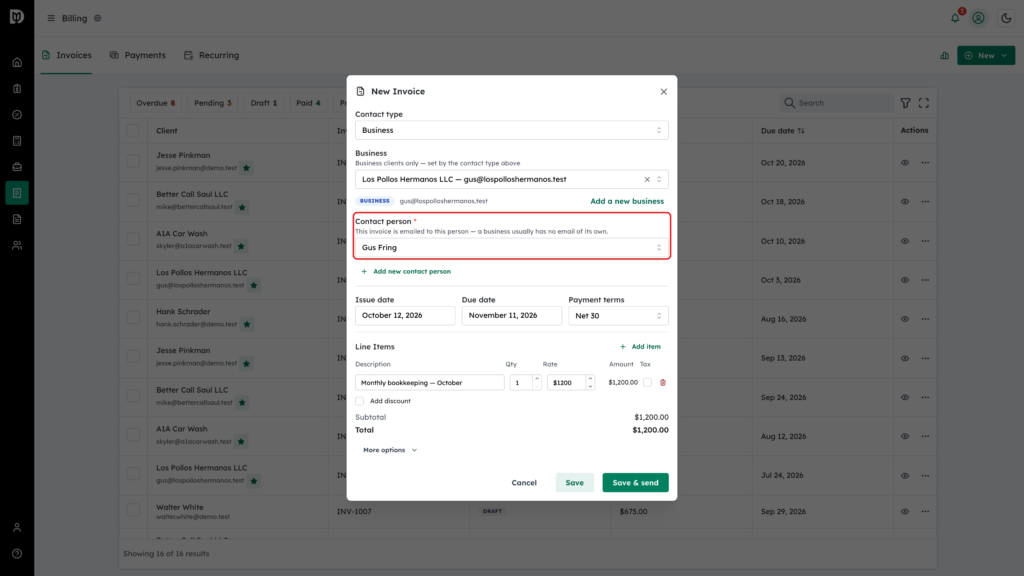Select the Hank Schrader row checkbox
The image size is (1024, 576).
tap(133, 318)
